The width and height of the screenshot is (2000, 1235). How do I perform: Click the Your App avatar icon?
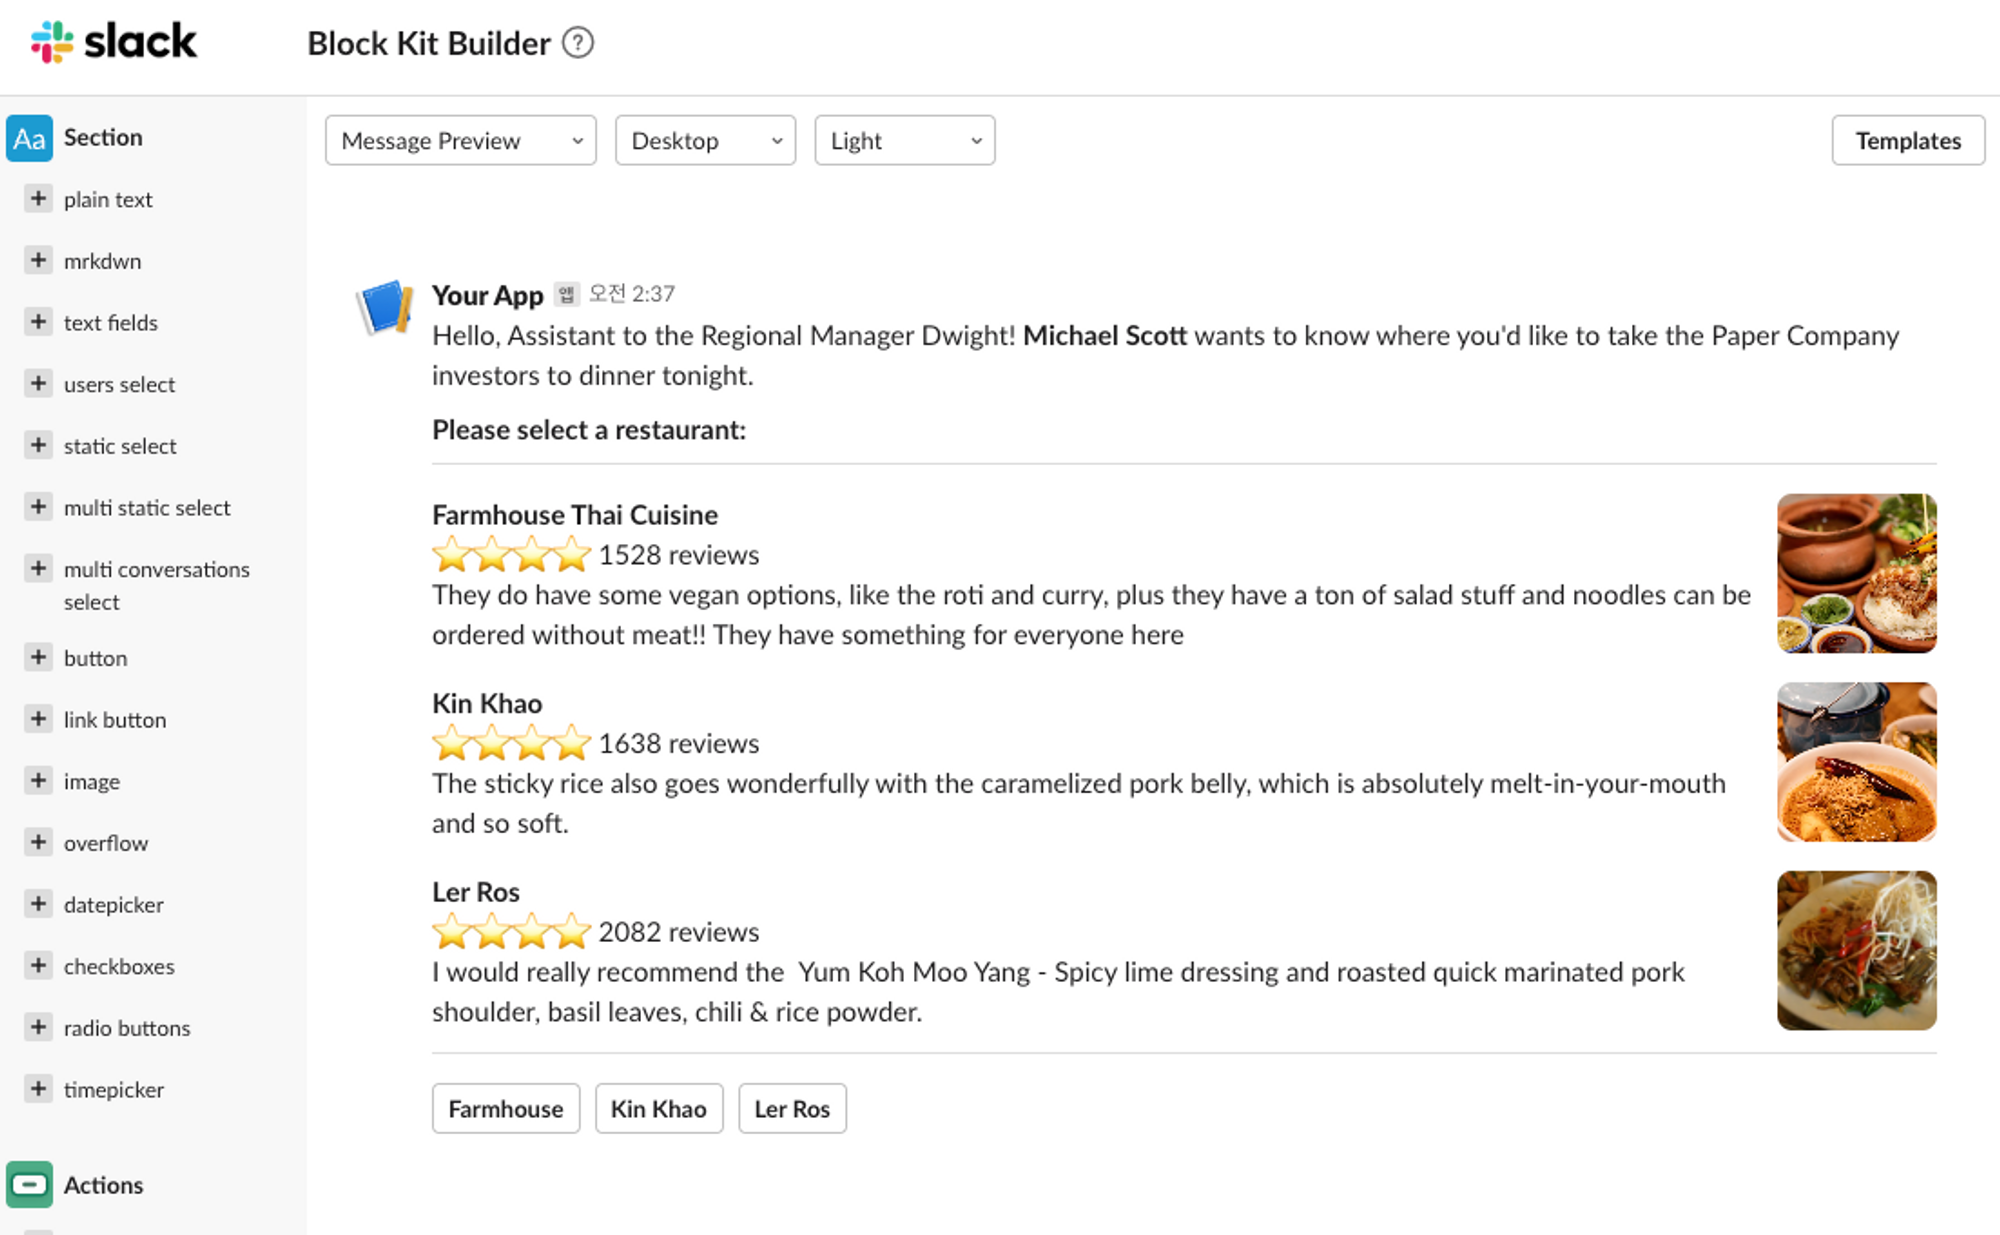[x=385, y=307]
